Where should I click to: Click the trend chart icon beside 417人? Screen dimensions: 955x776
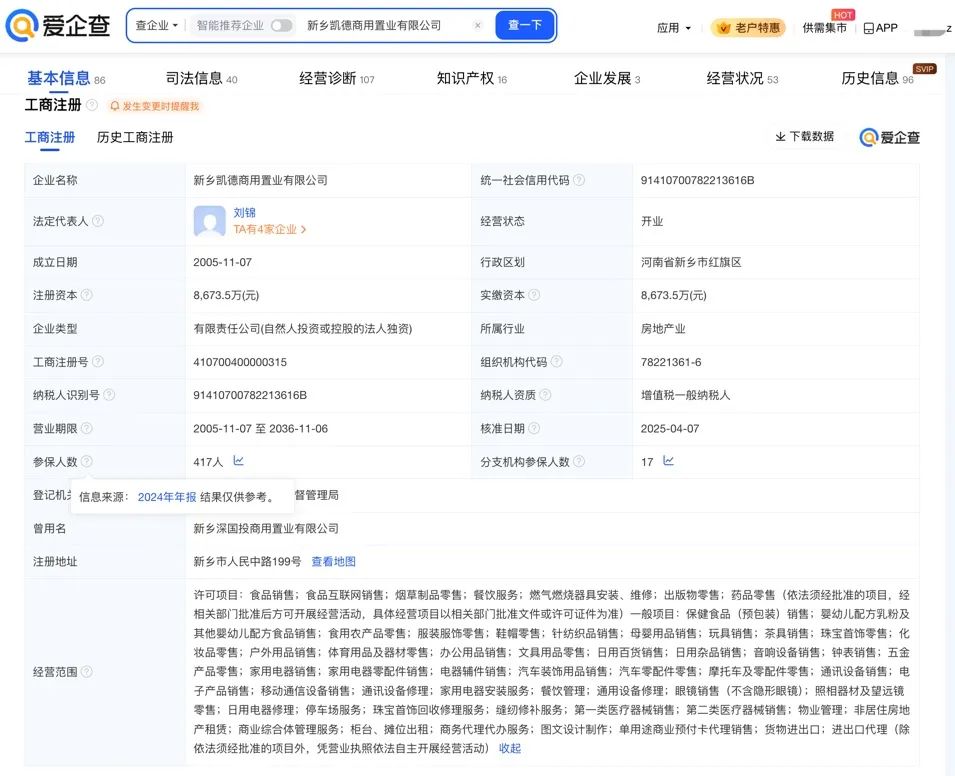tap(238, 461)
